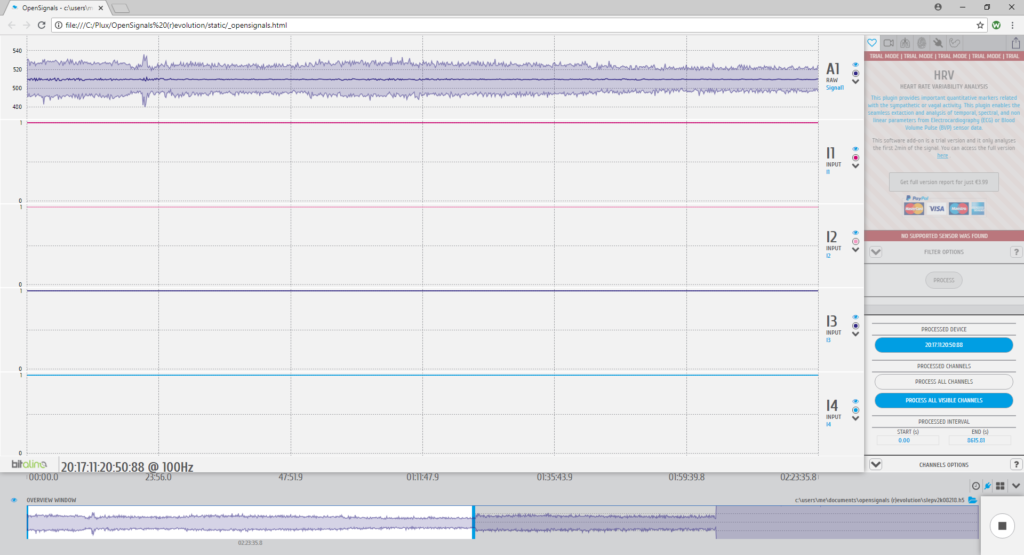This screenshot has width=1024, height=555.
Task: Expand the Filter Options section
Action: [x=876, y=252]
